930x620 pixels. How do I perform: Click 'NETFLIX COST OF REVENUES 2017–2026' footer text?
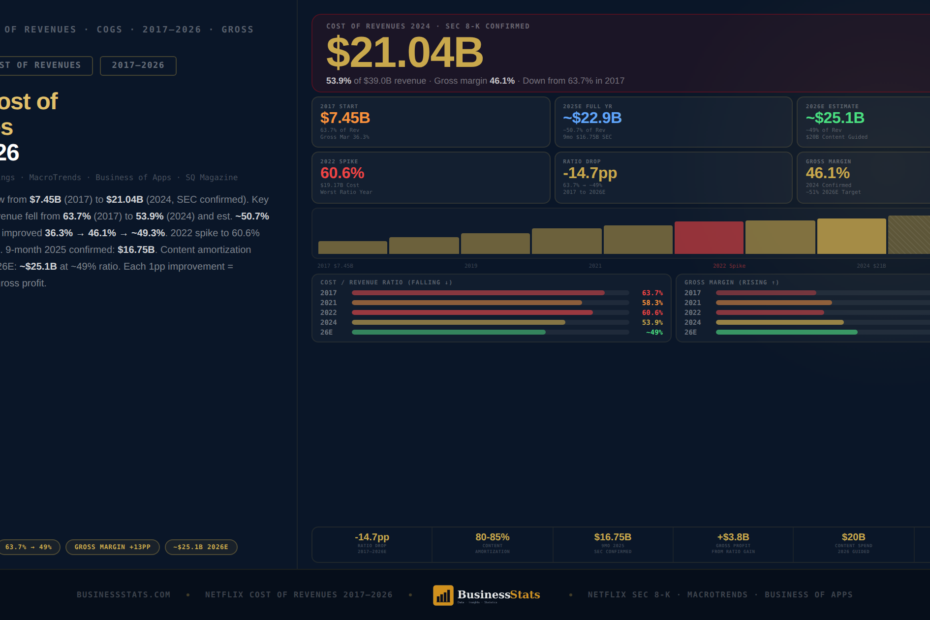(299, 594)
